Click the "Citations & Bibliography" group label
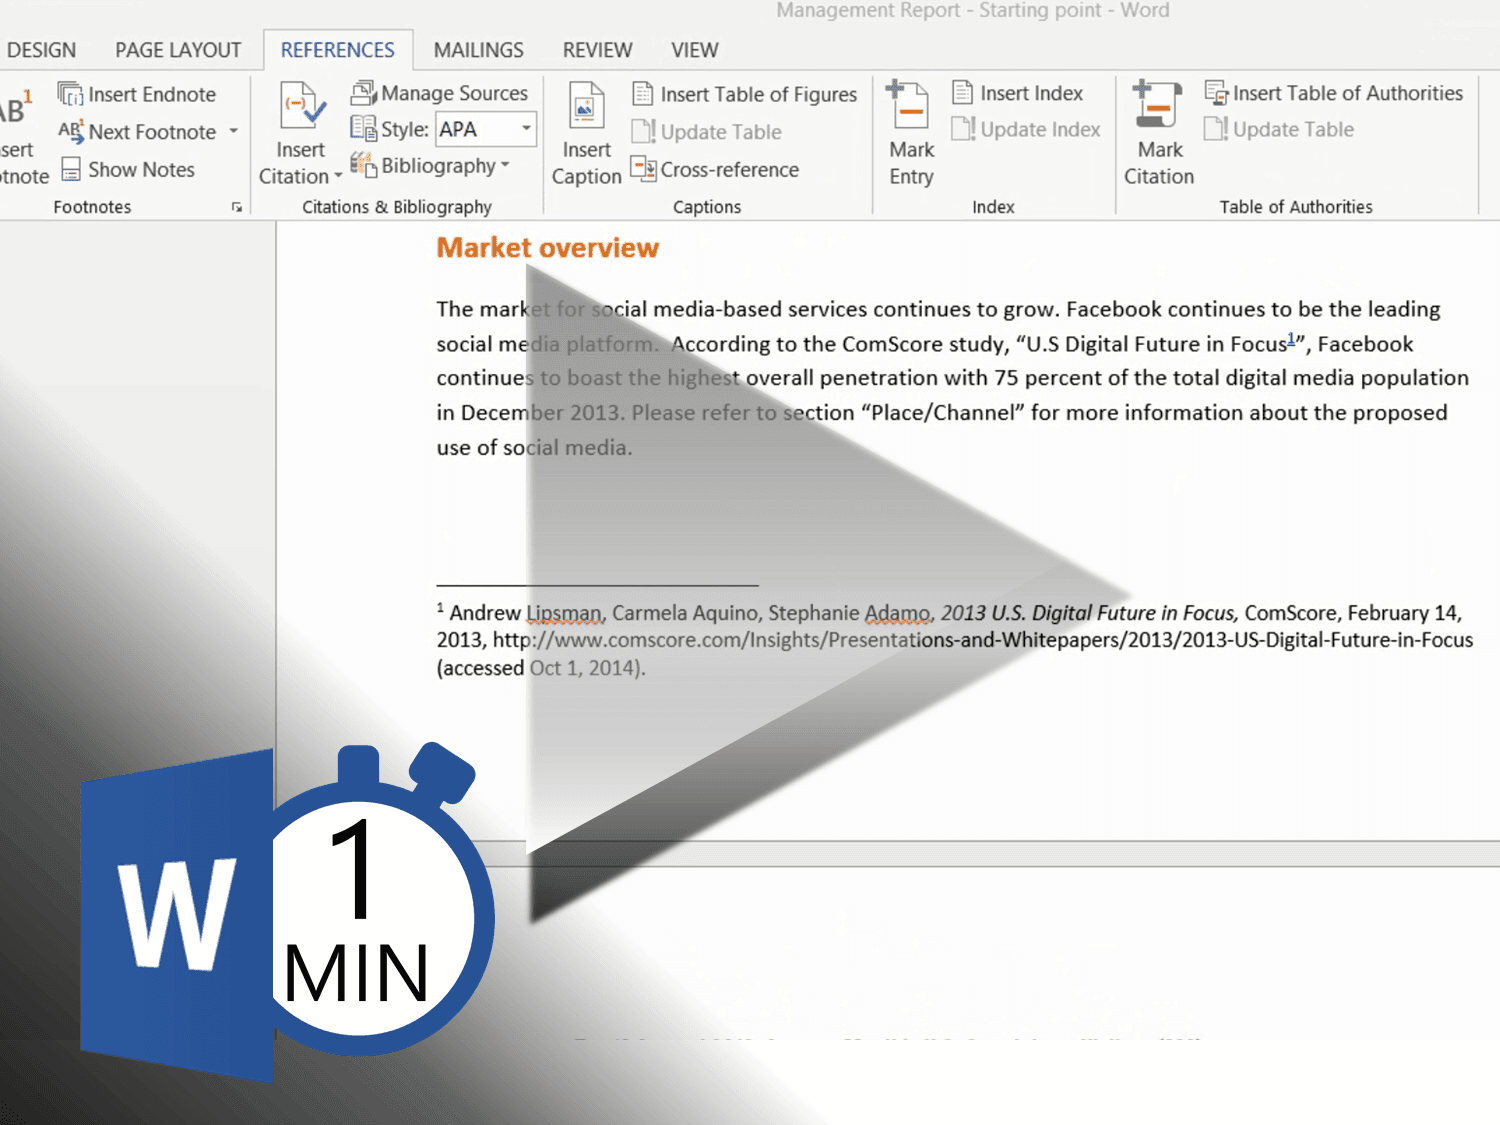Image resolution: width=1500 pixels, height=1125 pixels. pos(397,207)
